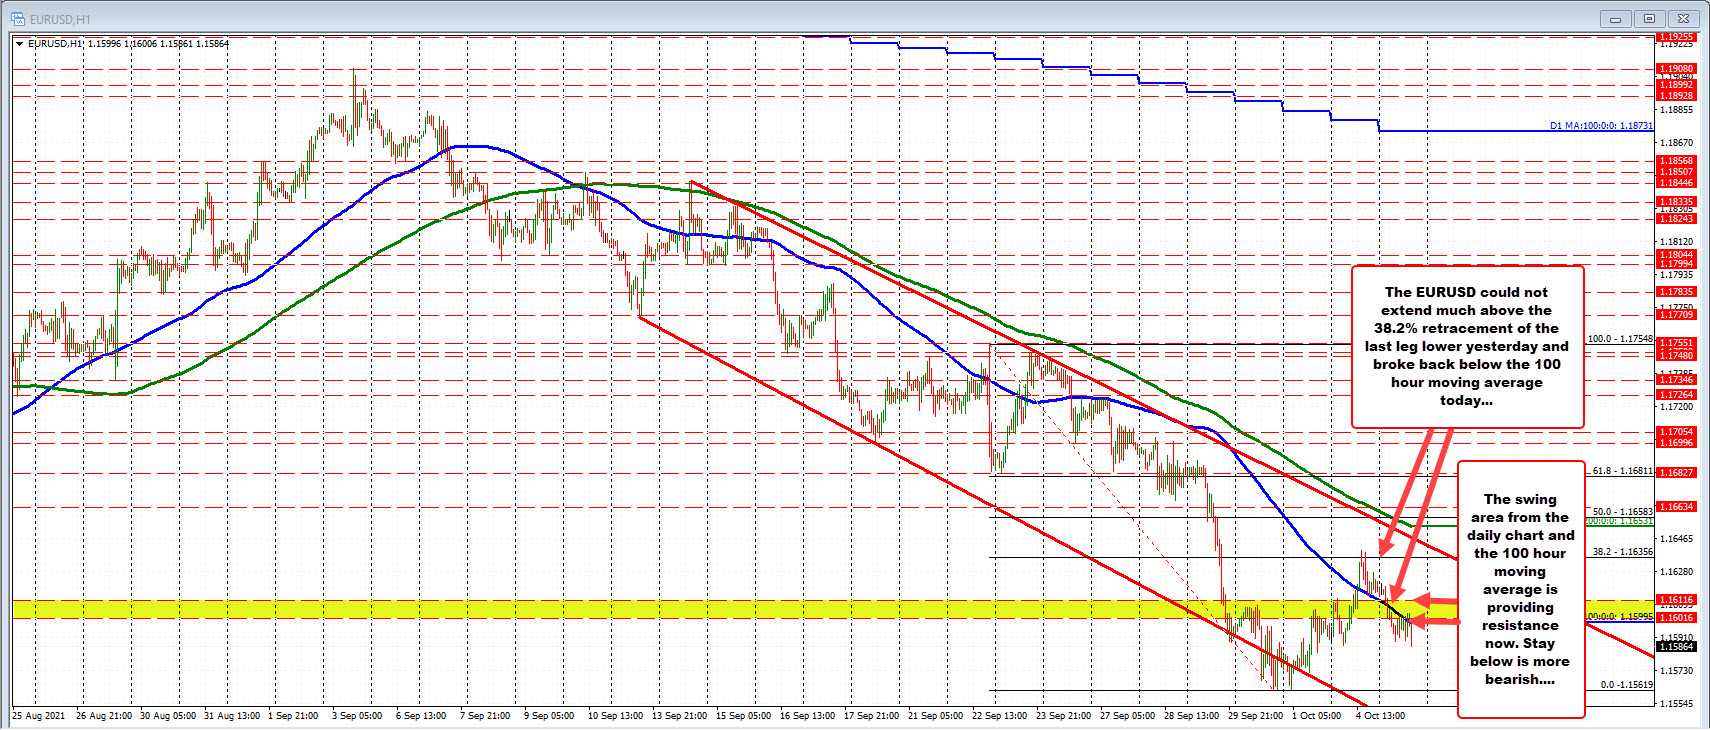The image size is (1710, 730).
Task: Click the 17 Sep 21:00 time label
Action: [x=872, y=716]
